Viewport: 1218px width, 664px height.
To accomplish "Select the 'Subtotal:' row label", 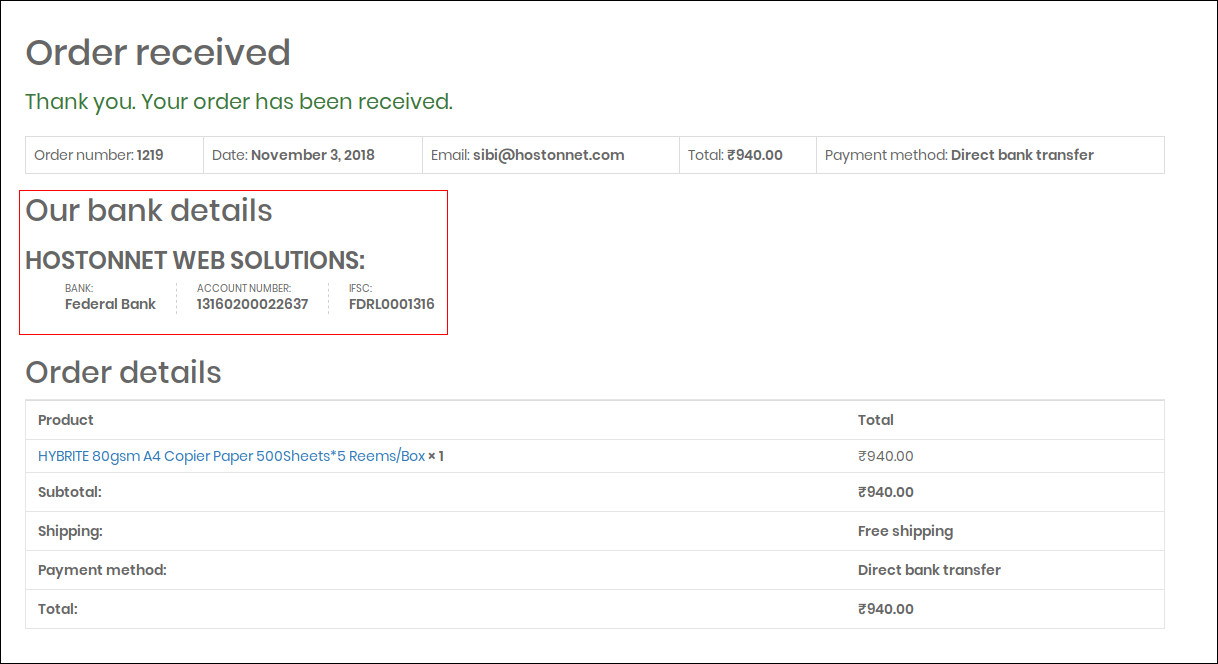I will pyautogui.click(x=70, y=492).
